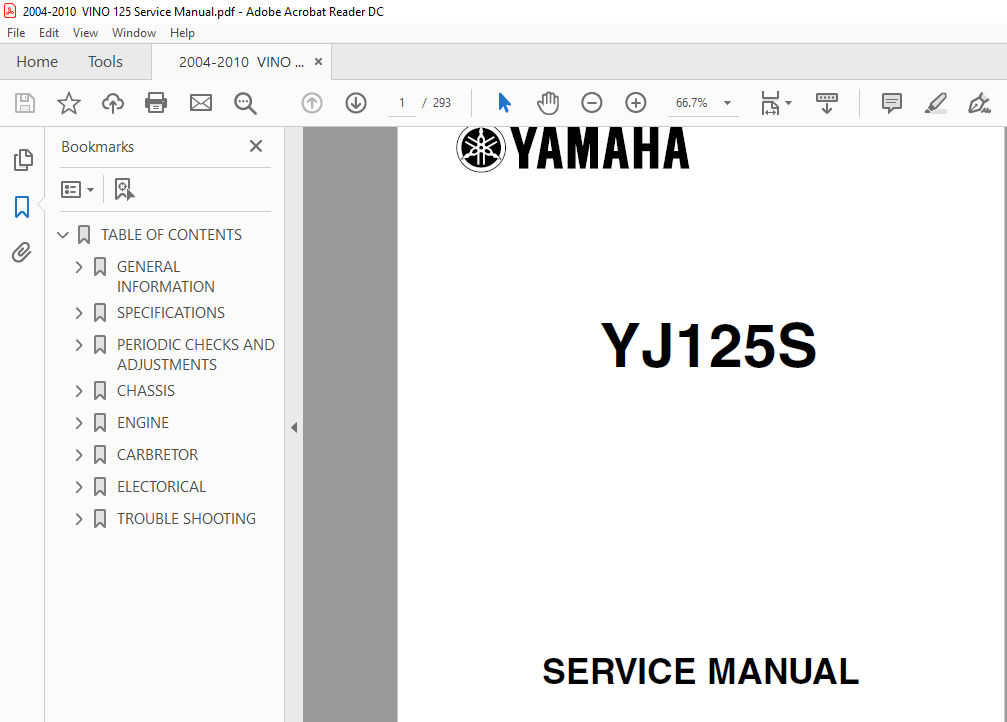1007x722 pixels.
Task: Open the Window menu
Action: 134,33
